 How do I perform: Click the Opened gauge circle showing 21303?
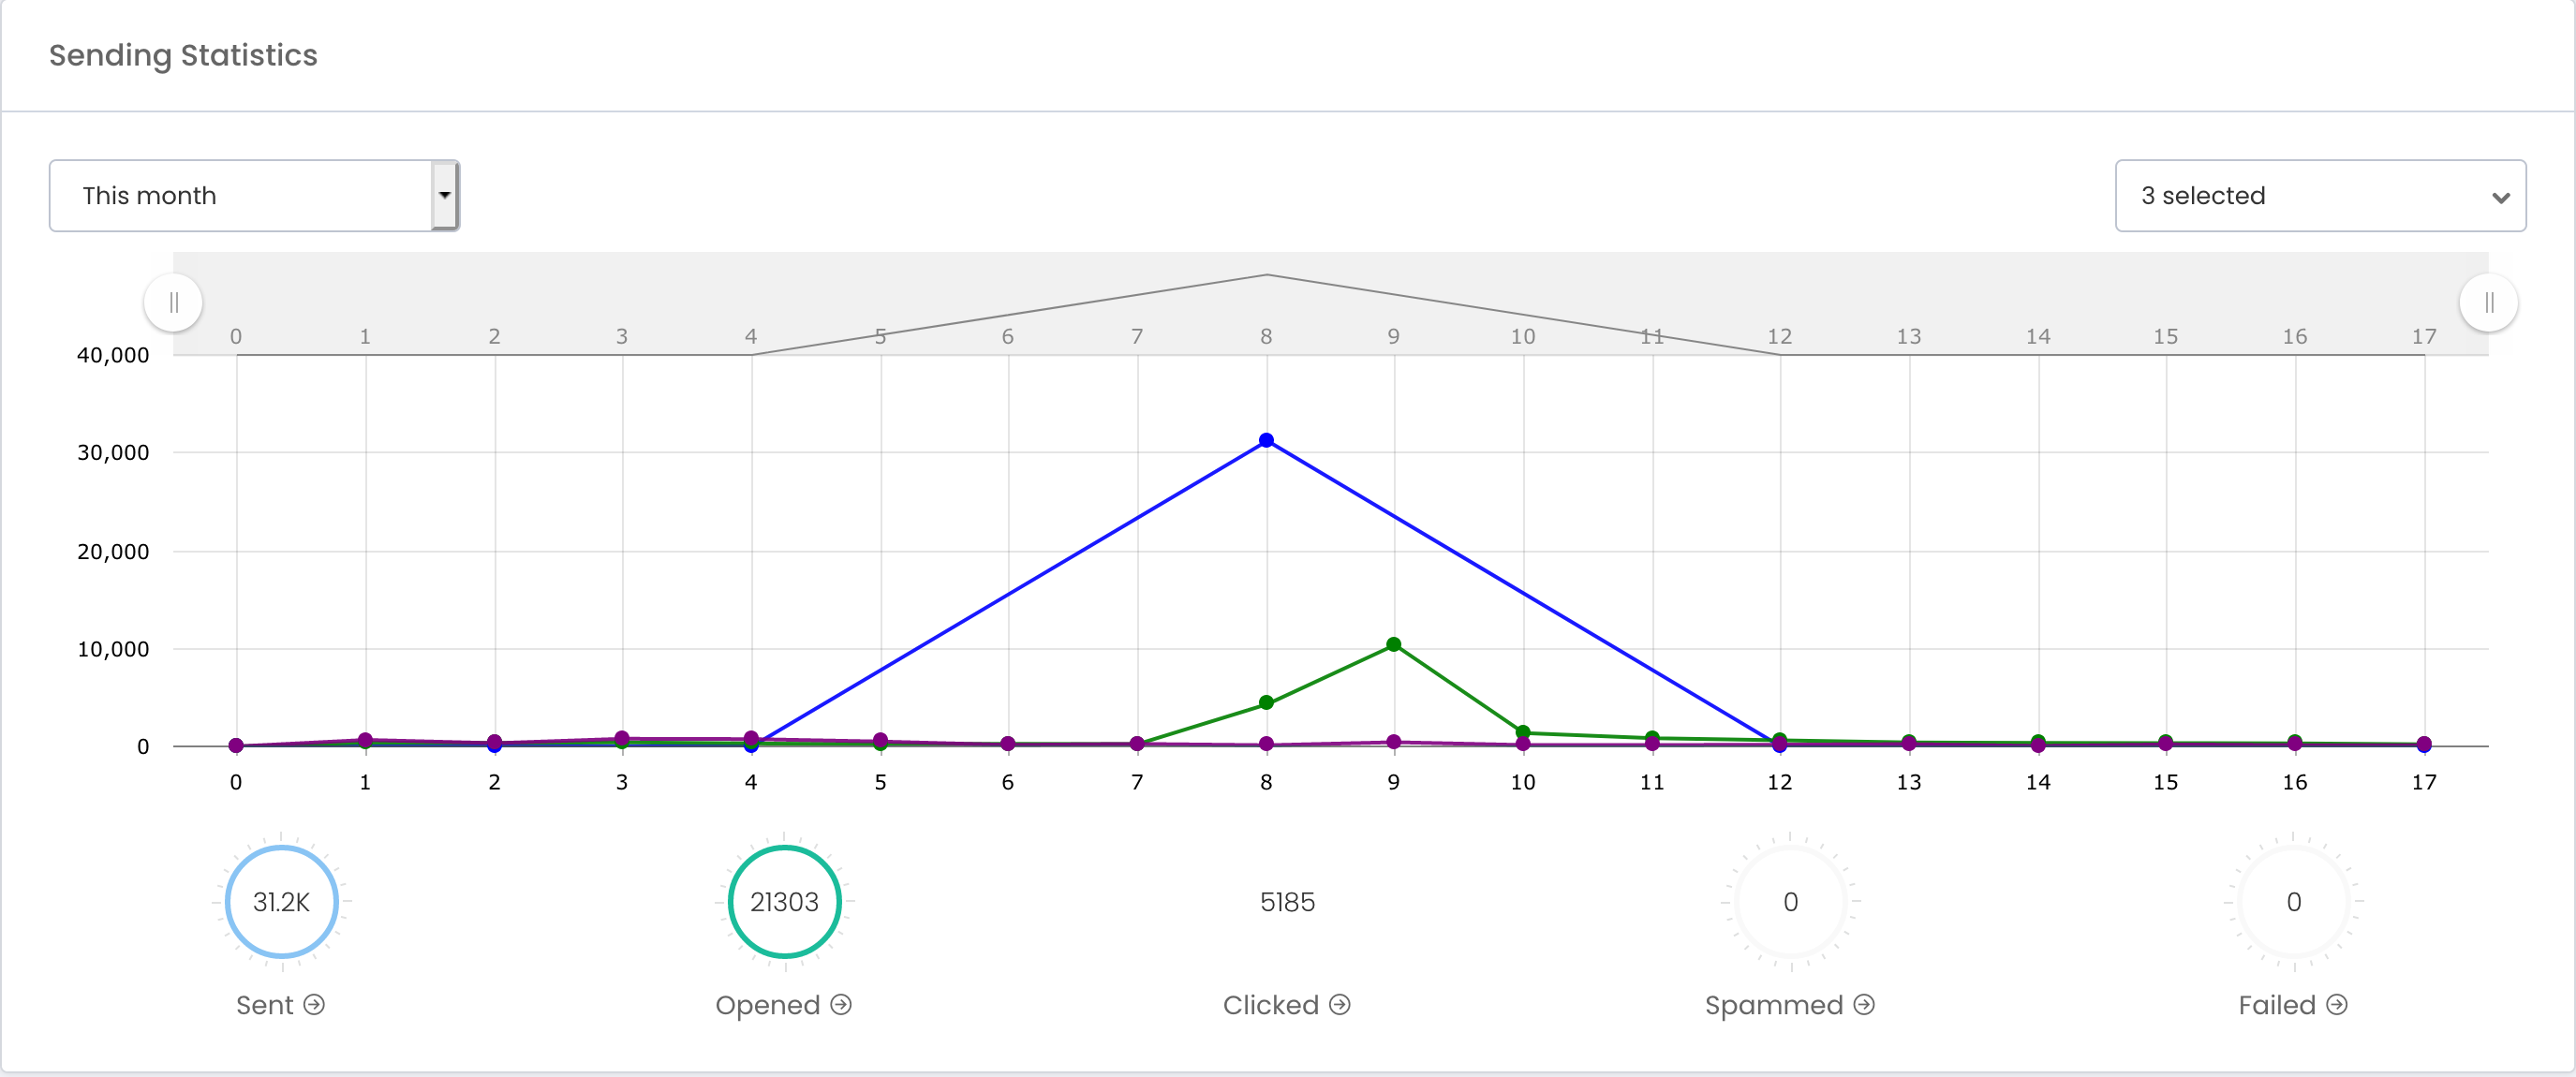(x=785, y=901)
